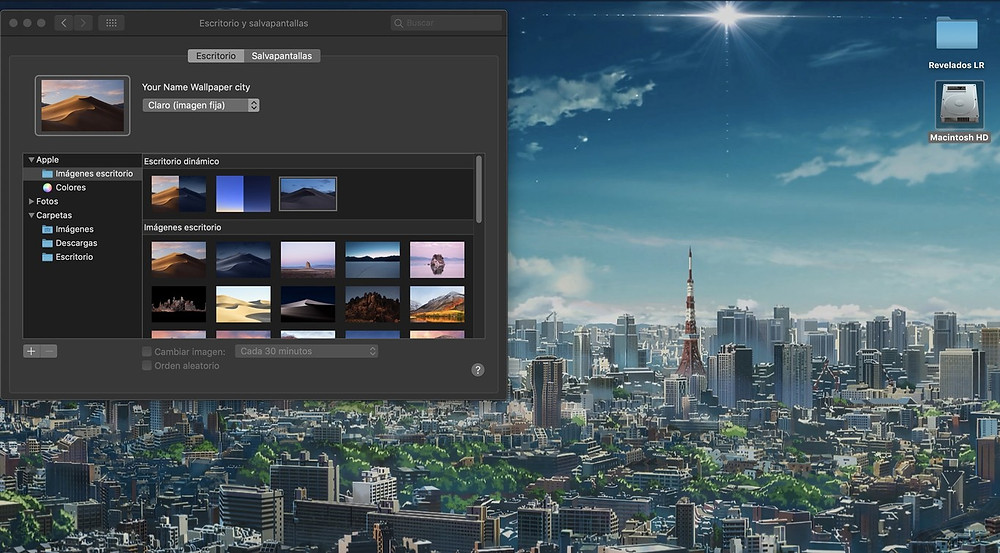The width and height of the screenshot is (1000, 553).
Task: Select the Mojave day dune wallpaper
Action: tap(179, 259)
